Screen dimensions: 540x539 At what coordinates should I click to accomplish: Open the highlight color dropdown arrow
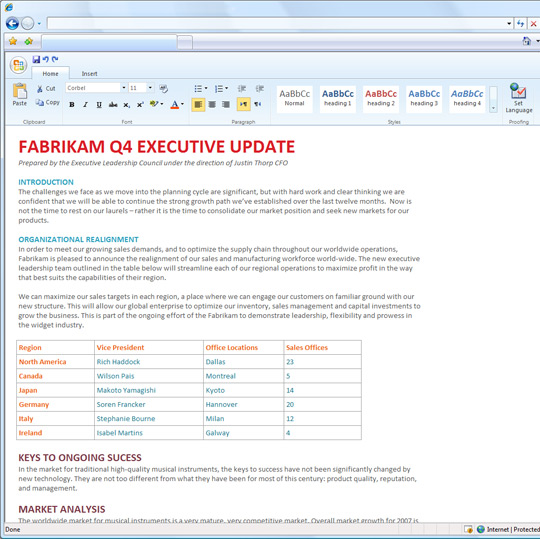pyautogui.click(x=162, y=104)
